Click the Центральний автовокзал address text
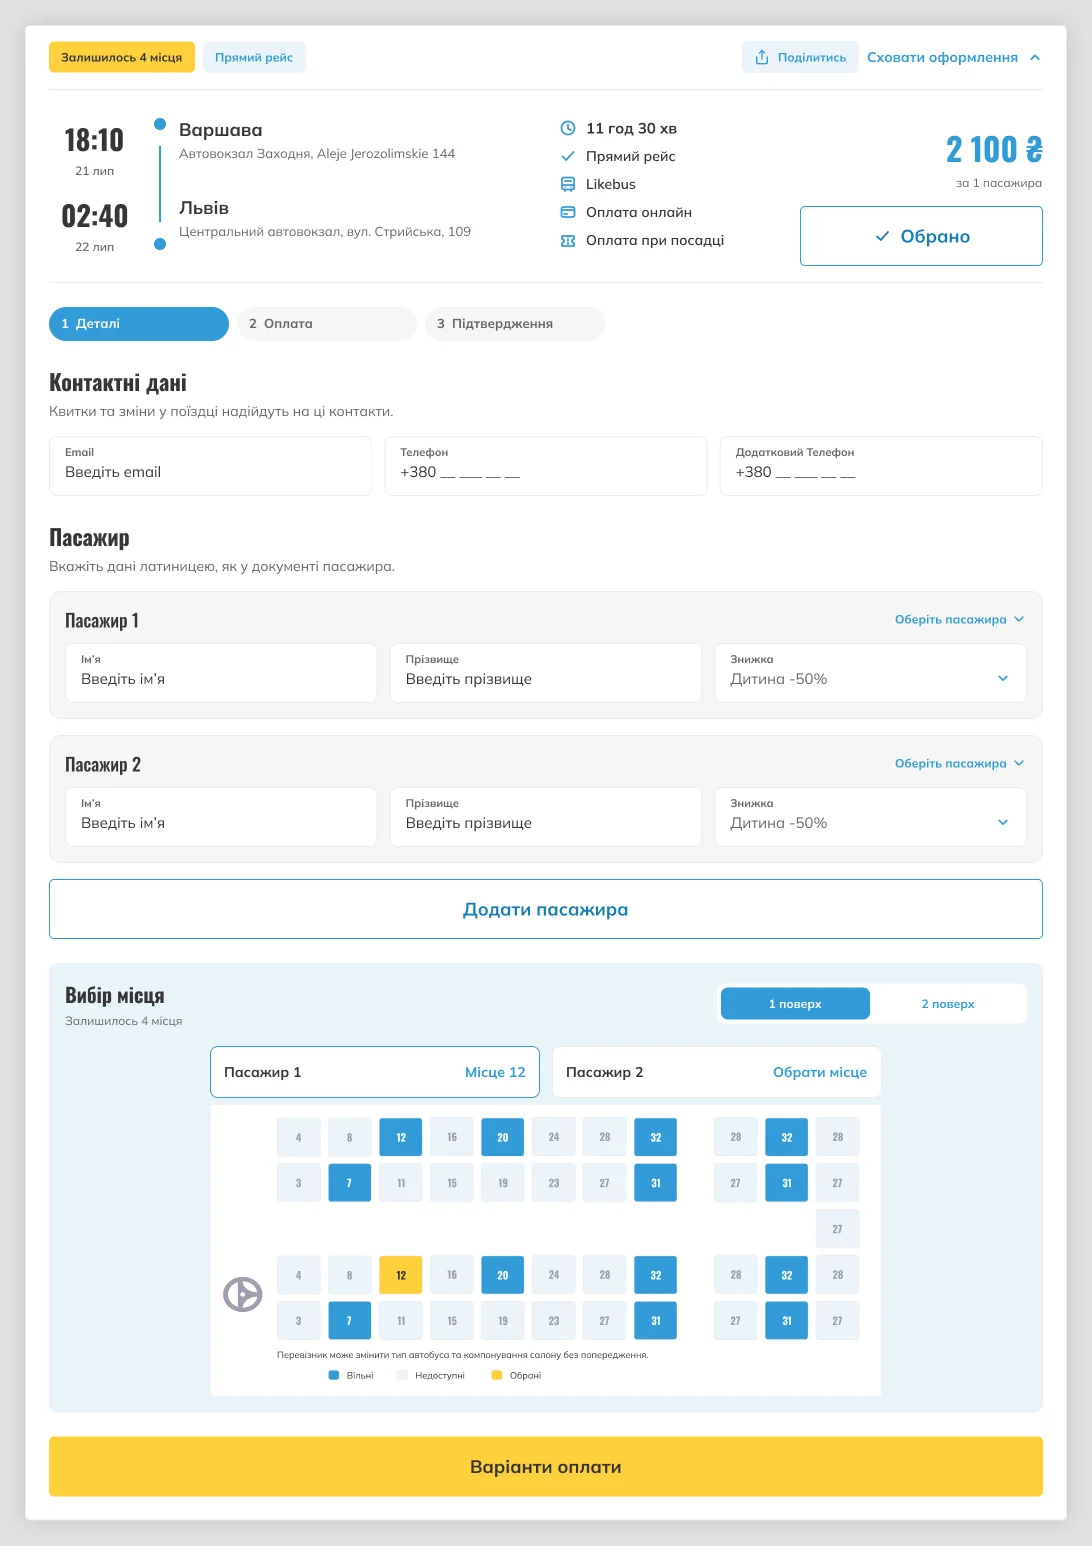Image resolution: width=1092 pixels, height=1546 pixels. tap(325, 232)
